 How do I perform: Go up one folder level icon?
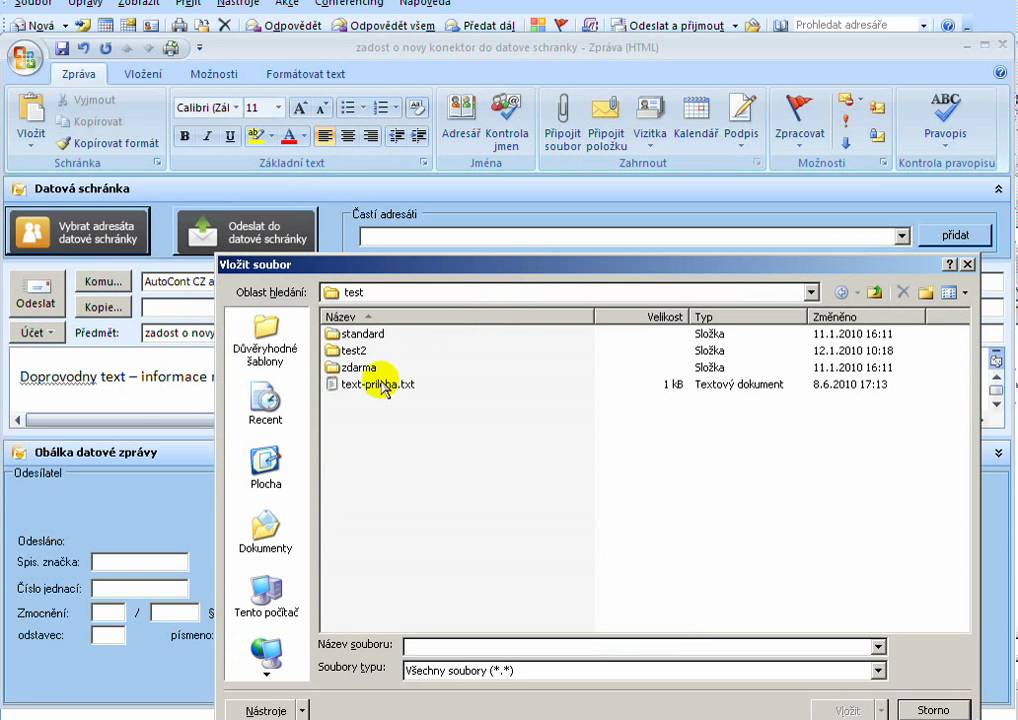[x=875, y=293]
